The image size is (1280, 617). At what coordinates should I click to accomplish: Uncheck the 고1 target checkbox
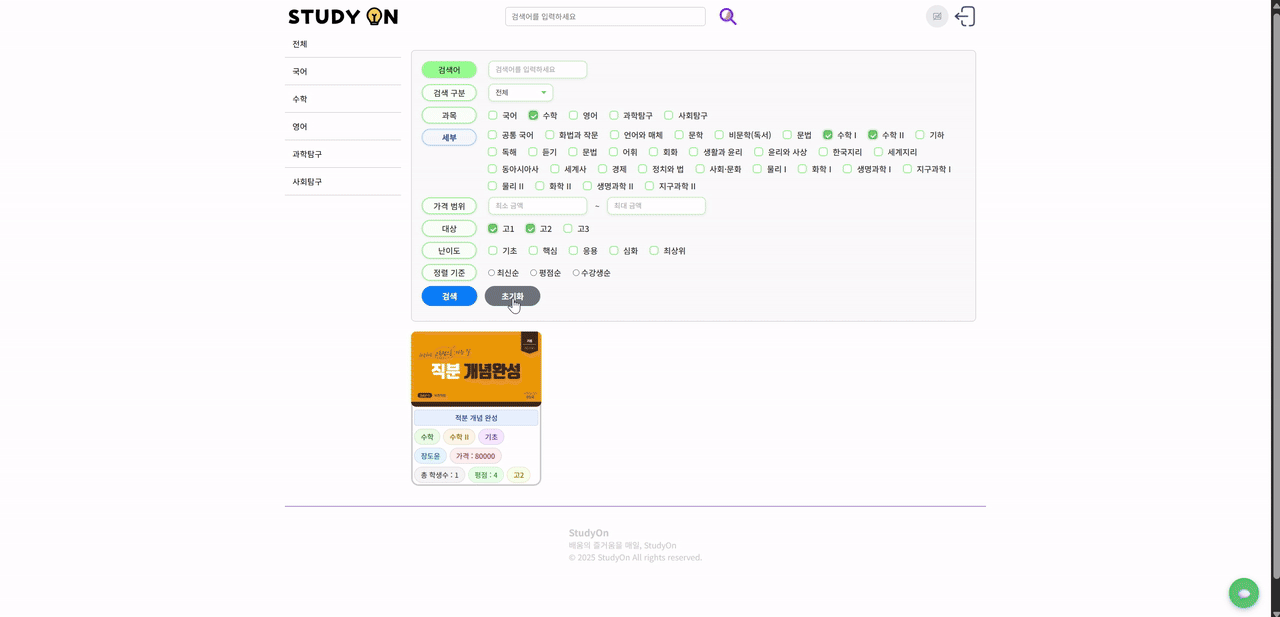point(493,228)
